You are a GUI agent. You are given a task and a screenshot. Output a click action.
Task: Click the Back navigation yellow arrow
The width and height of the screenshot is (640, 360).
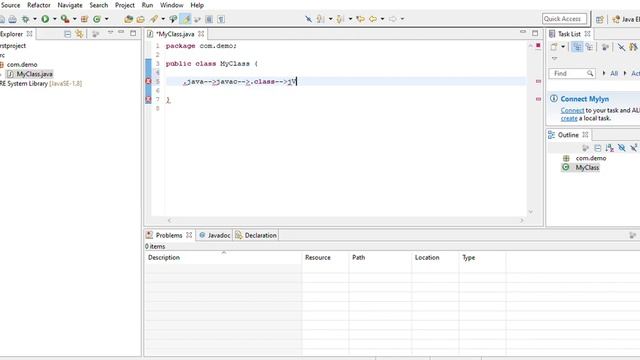coord(373,19)
